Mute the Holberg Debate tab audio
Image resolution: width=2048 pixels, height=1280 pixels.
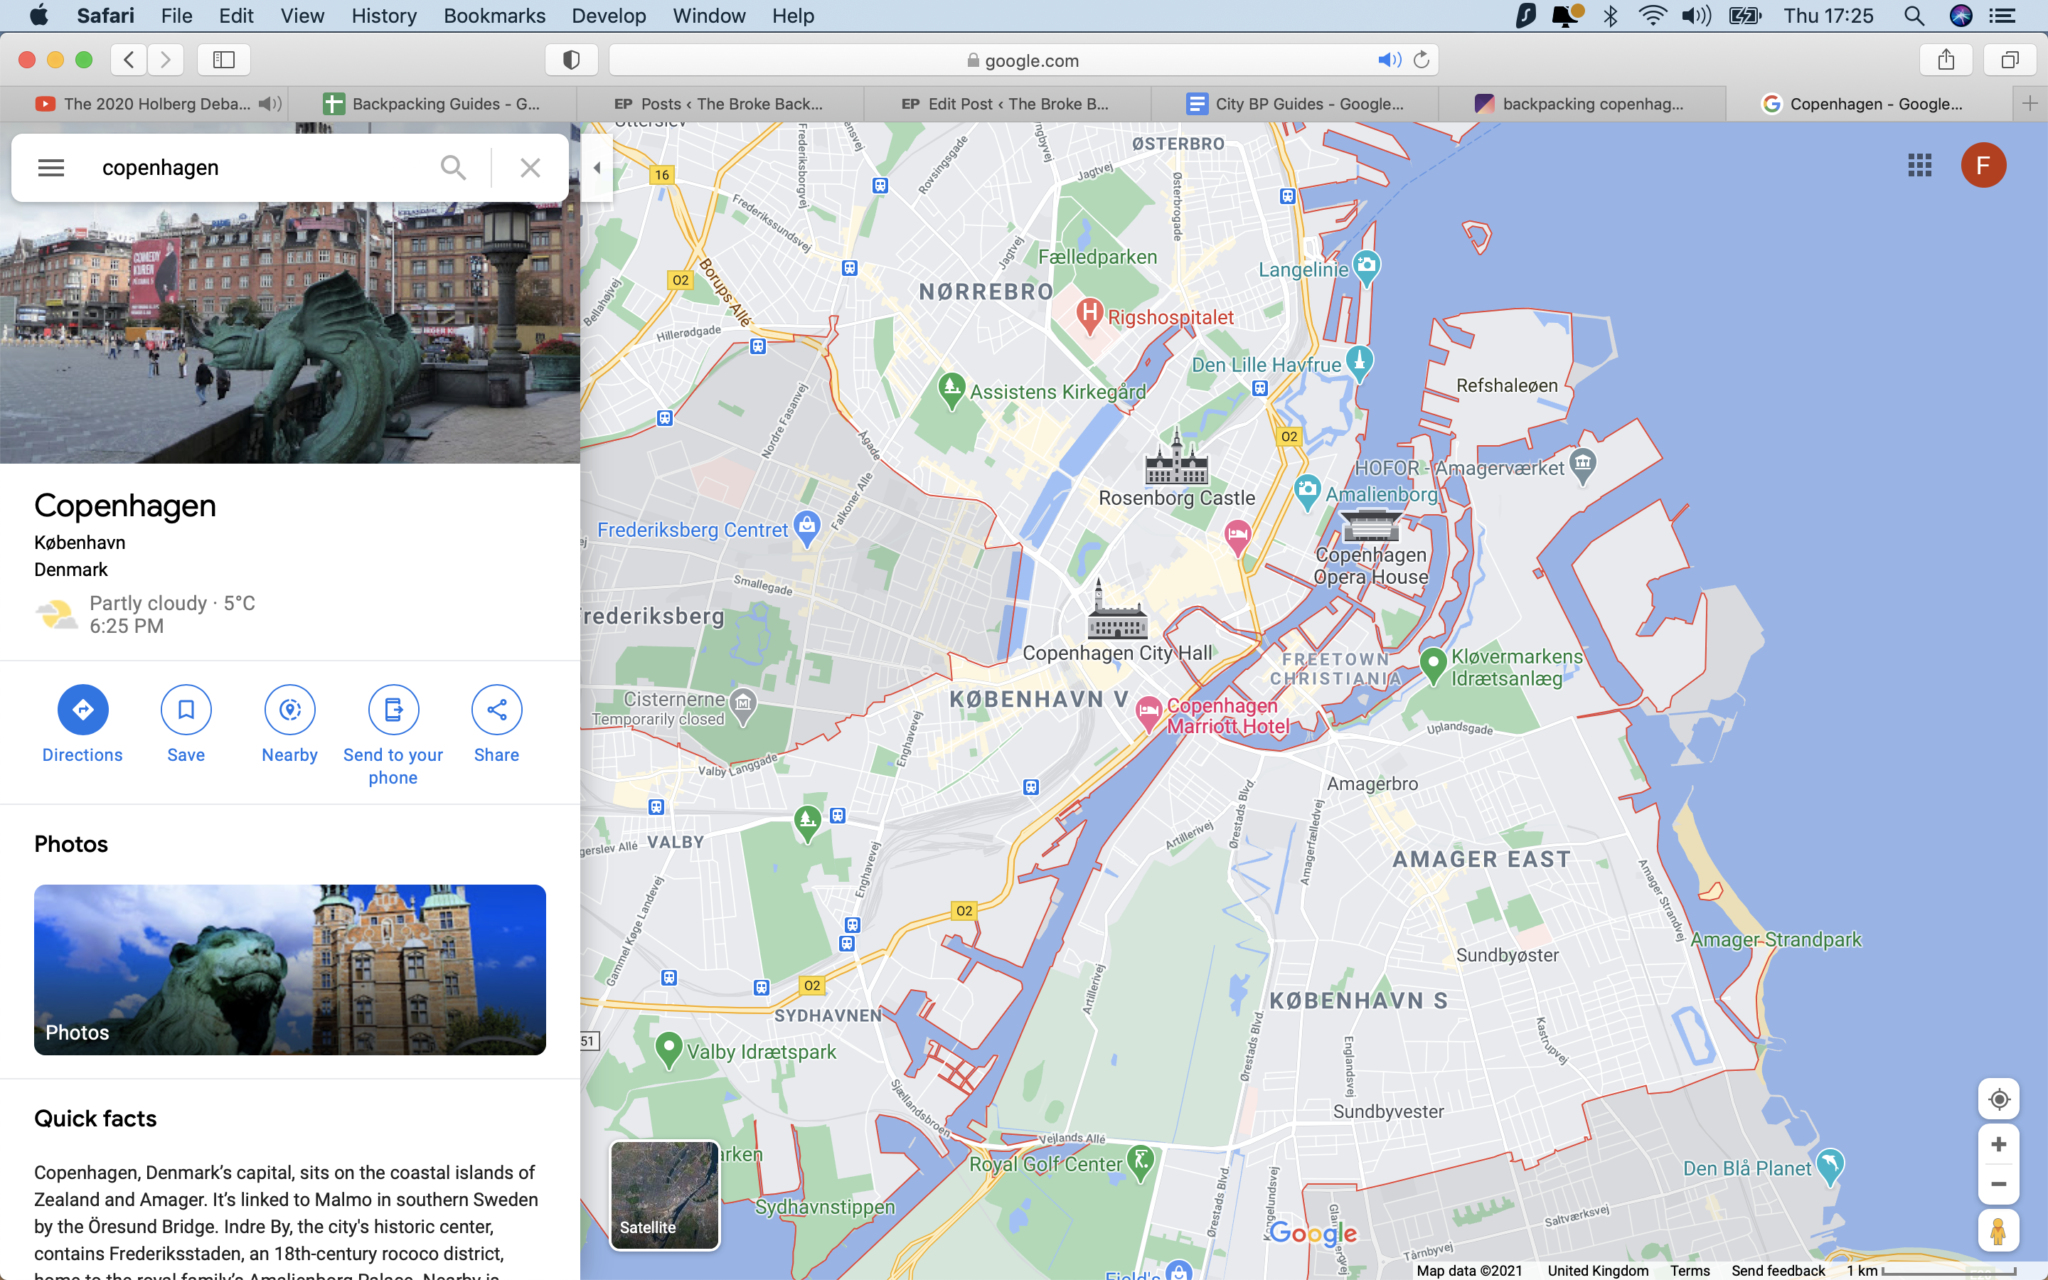(x=269, y=104)
